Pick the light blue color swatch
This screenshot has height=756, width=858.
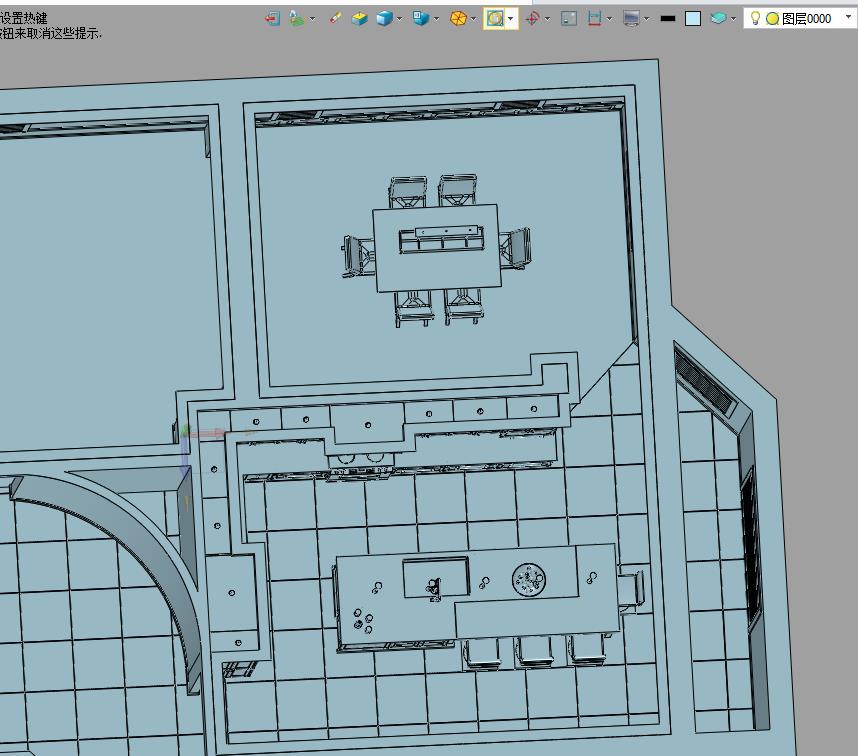(x=693, y=19)
